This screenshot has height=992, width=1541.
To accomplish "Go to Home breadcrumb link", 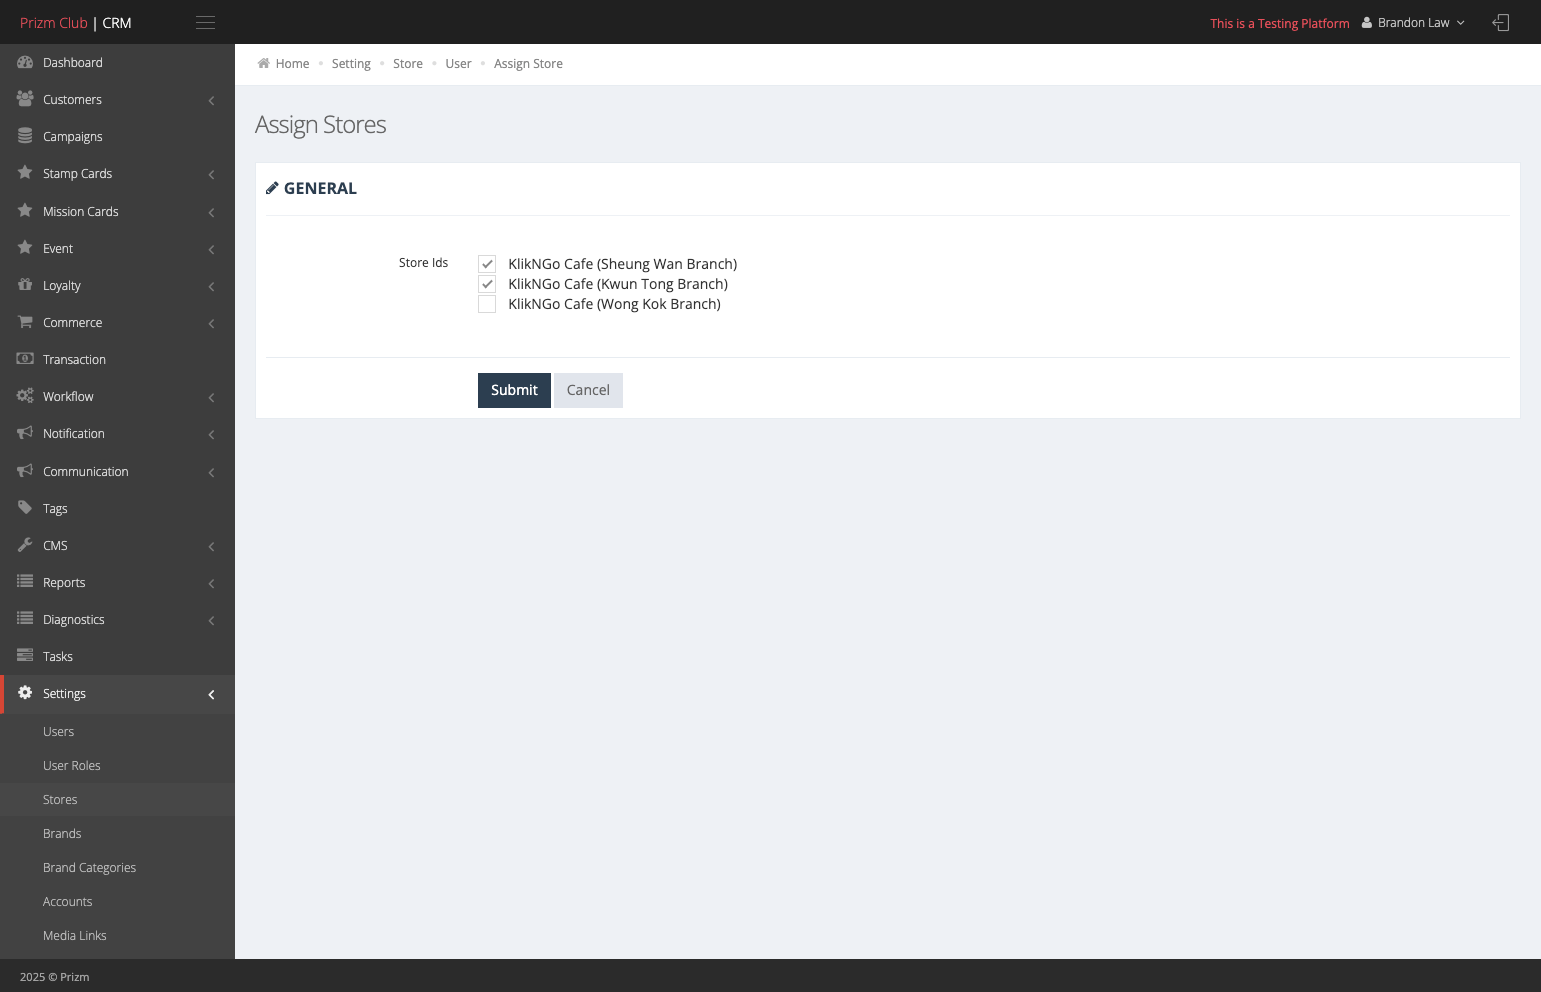I will pyautogui.click(x=292, y=64).
